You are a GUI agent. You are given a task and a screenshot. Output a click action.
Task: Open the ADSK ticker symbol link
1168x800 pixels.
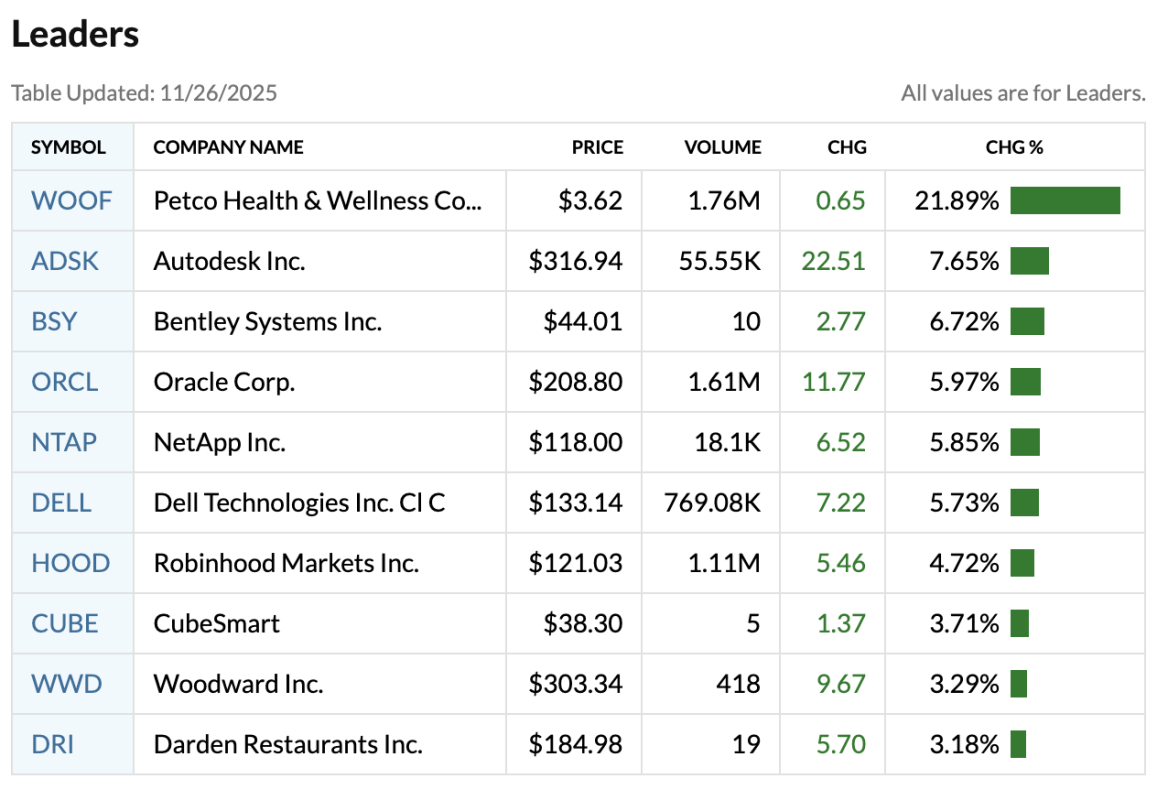[x=65, y=262]
